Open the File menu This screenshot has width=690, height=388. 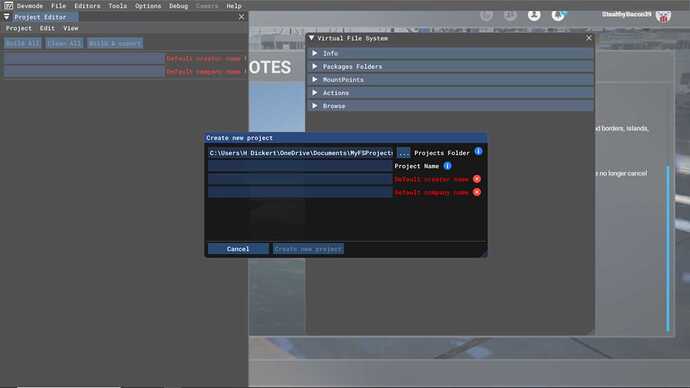[x=58, y=6]
